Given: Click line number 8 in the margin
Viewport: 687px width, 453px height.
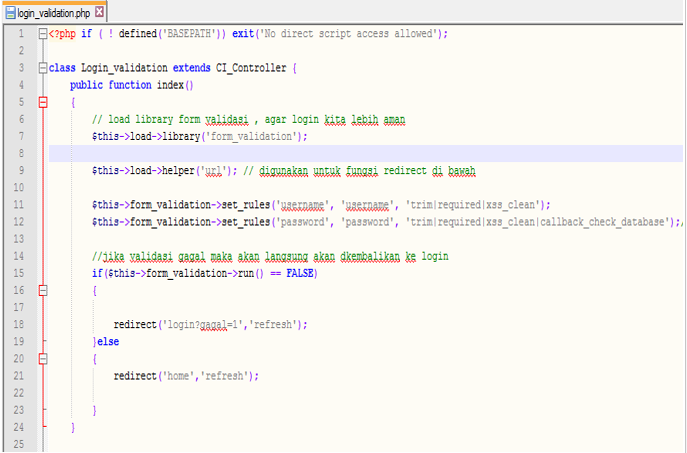Looking at the screenshot, I should click(21, 153).
